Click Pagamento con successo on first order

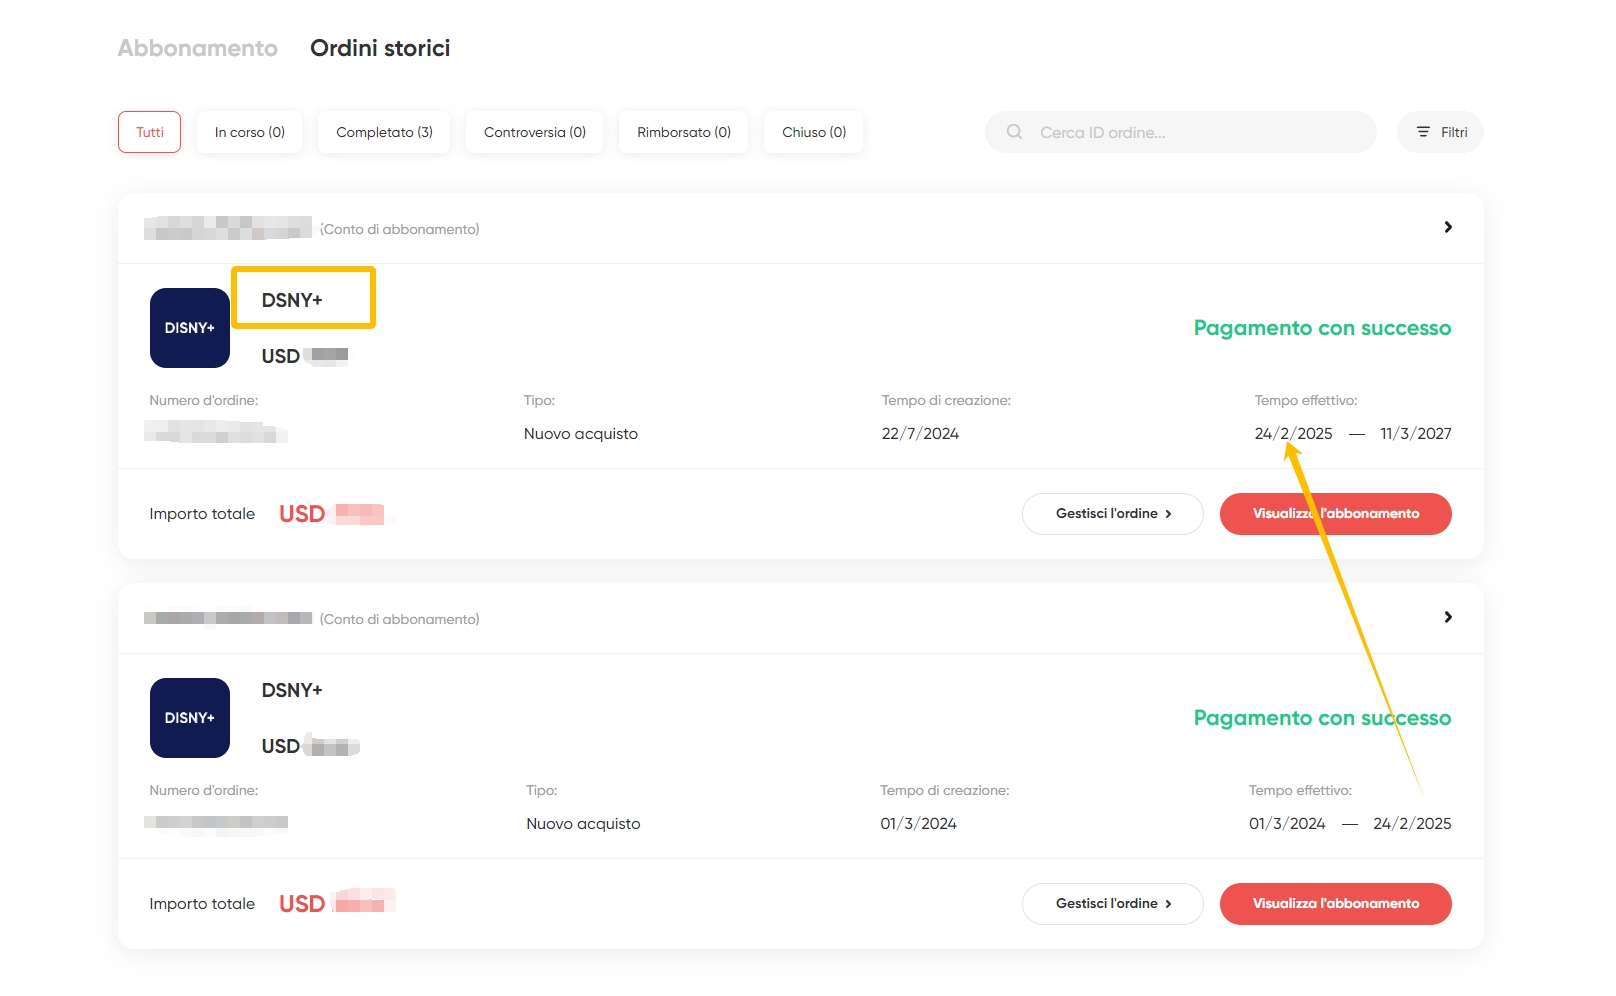[x=1322, y=328]
